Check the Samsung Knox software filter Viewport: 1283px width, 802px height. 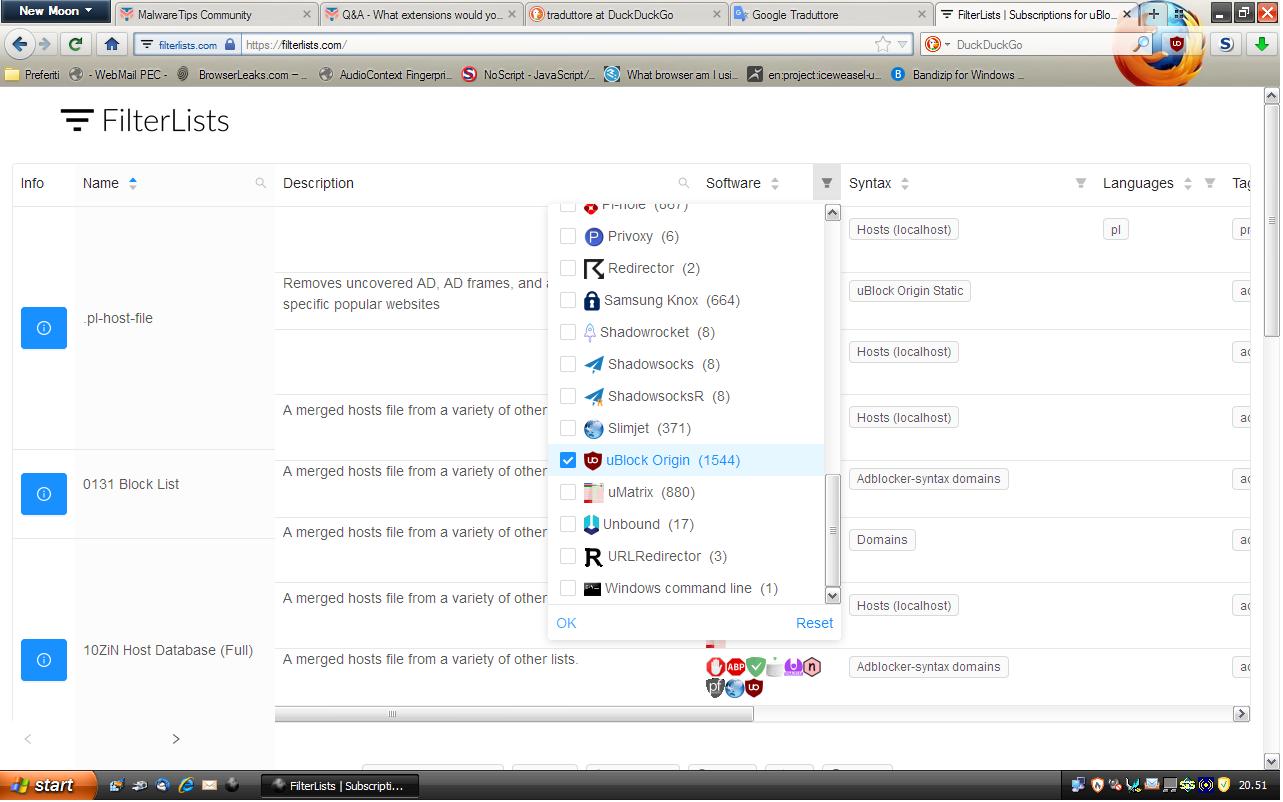point(568,300)
